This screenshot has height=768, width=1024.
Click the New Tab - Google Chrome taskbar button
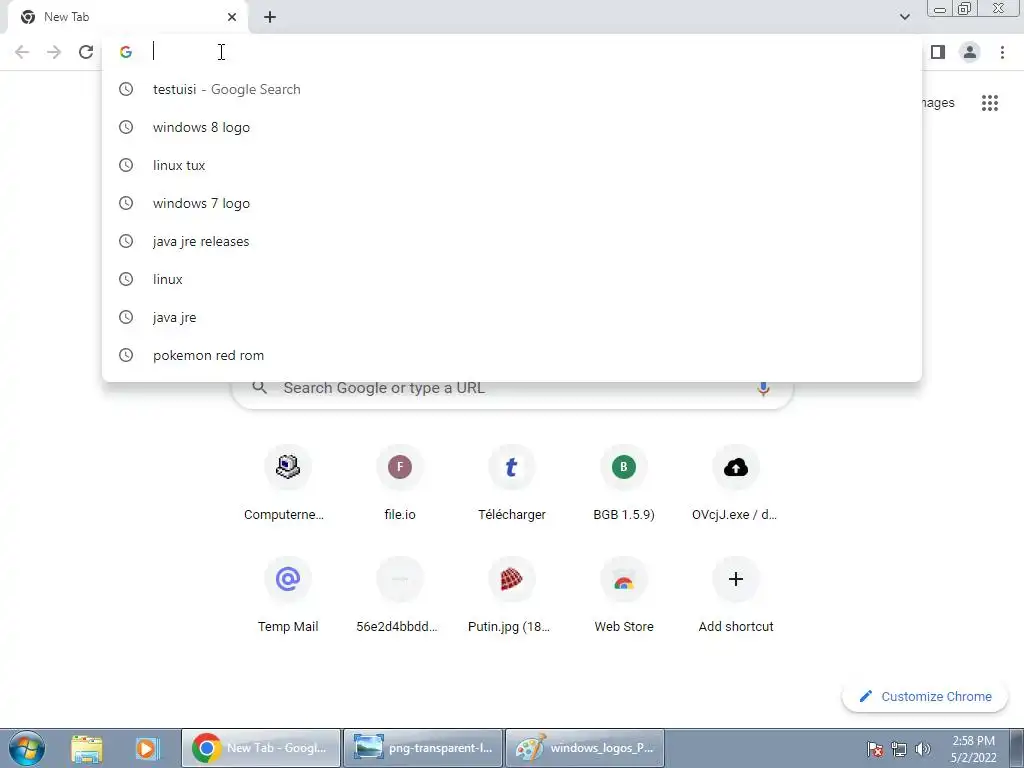(261, 748)
